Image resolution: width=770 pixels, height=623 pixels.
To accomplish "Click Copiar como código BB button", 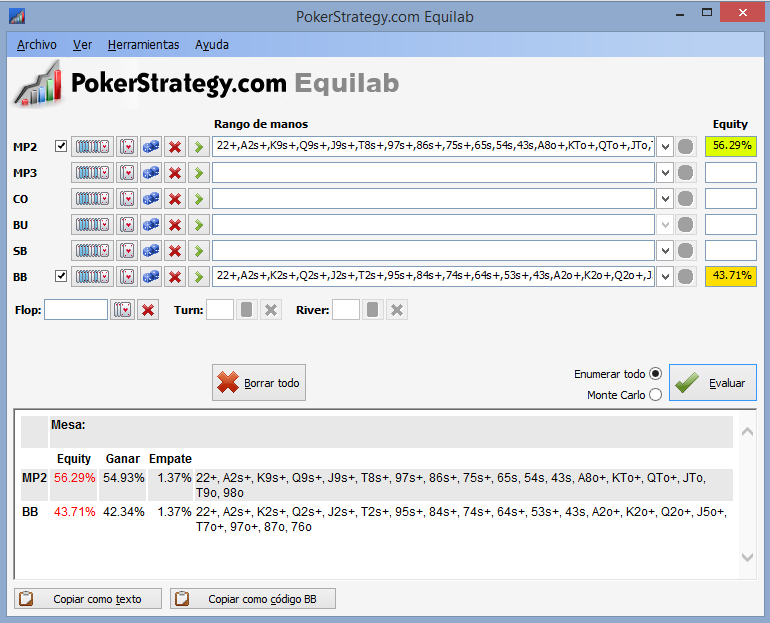I will tap(253, 598).
